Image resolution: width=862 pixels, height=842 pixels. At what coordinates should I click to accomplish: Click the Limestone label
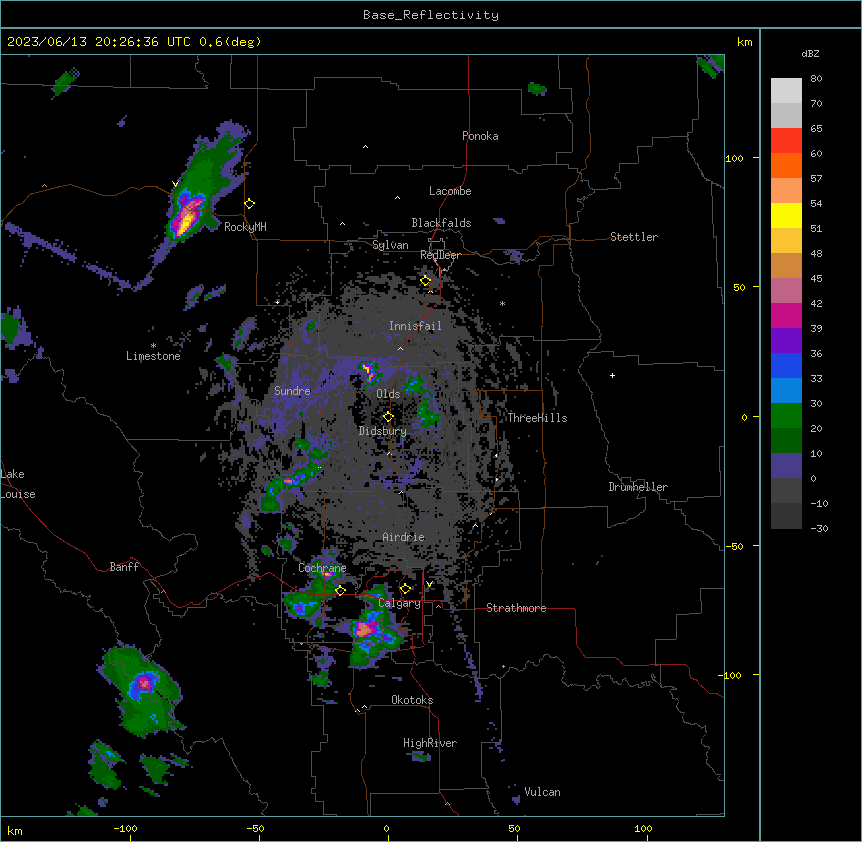click(x=153, y=356)
